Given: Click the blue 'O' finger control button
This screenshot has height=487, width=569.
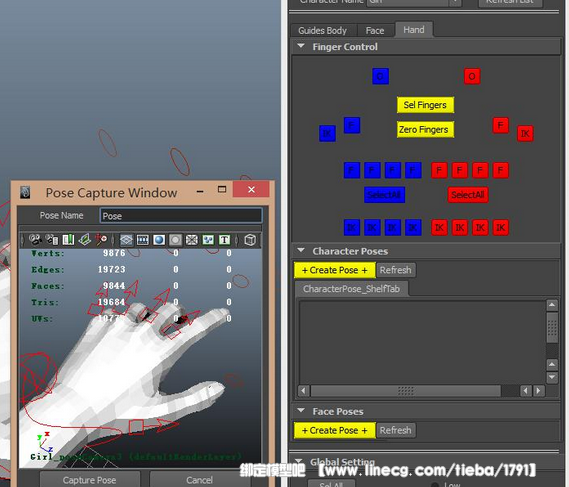Looking at the screenshot, I should tap(380, 76).
